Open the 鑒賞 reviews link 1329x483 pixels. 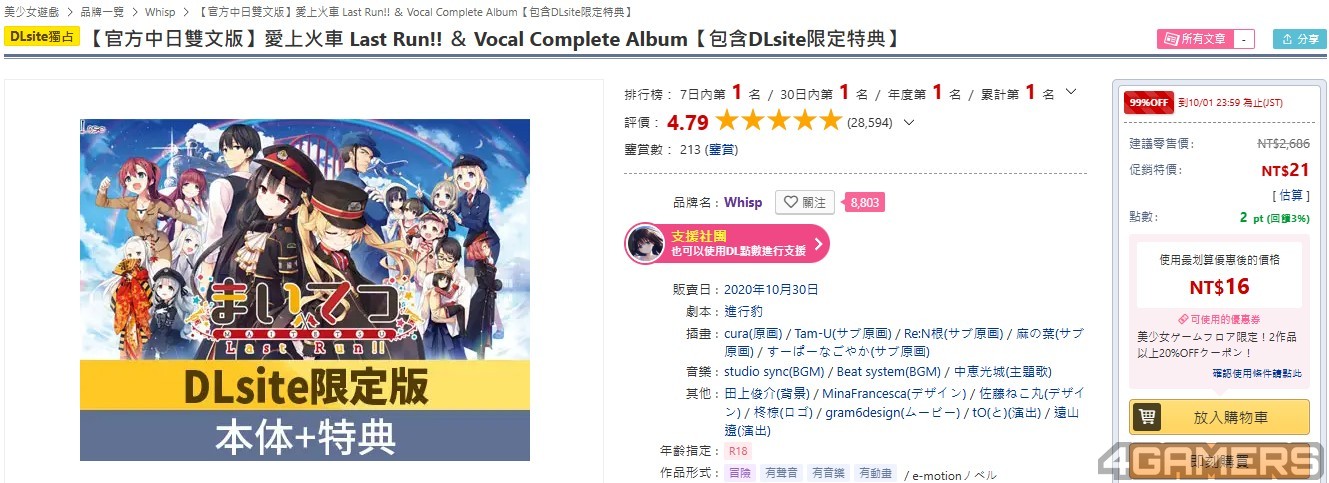tap(721, 150)
